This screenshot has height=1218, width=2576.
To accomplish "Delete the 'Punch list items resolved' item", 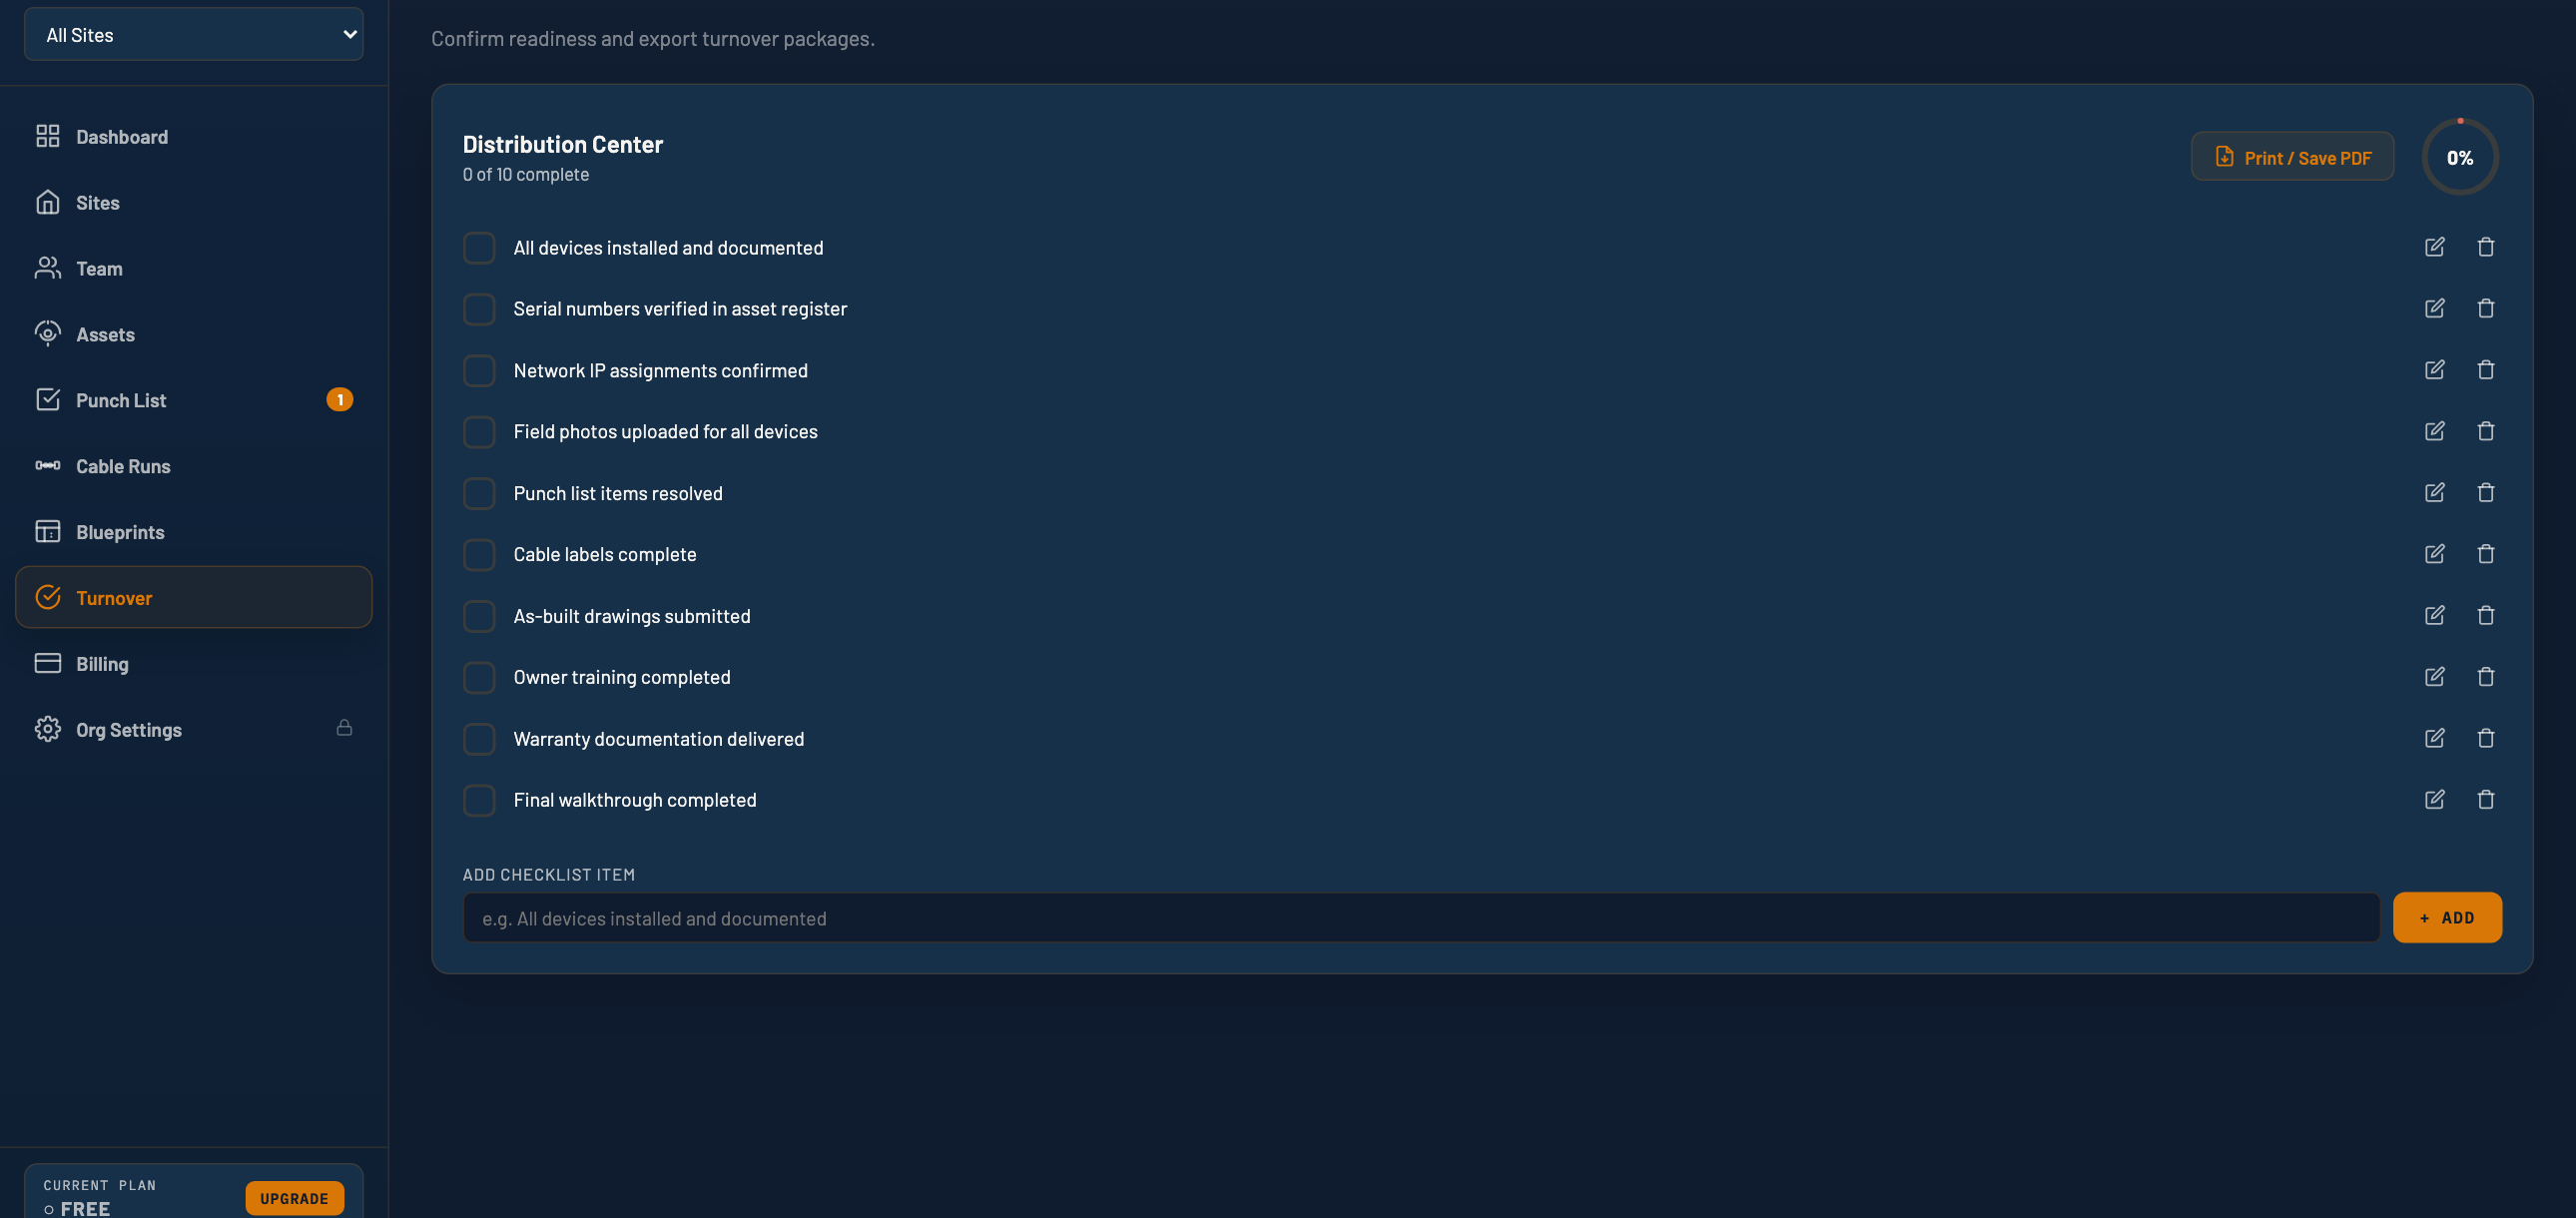I will pos(2485,493).
